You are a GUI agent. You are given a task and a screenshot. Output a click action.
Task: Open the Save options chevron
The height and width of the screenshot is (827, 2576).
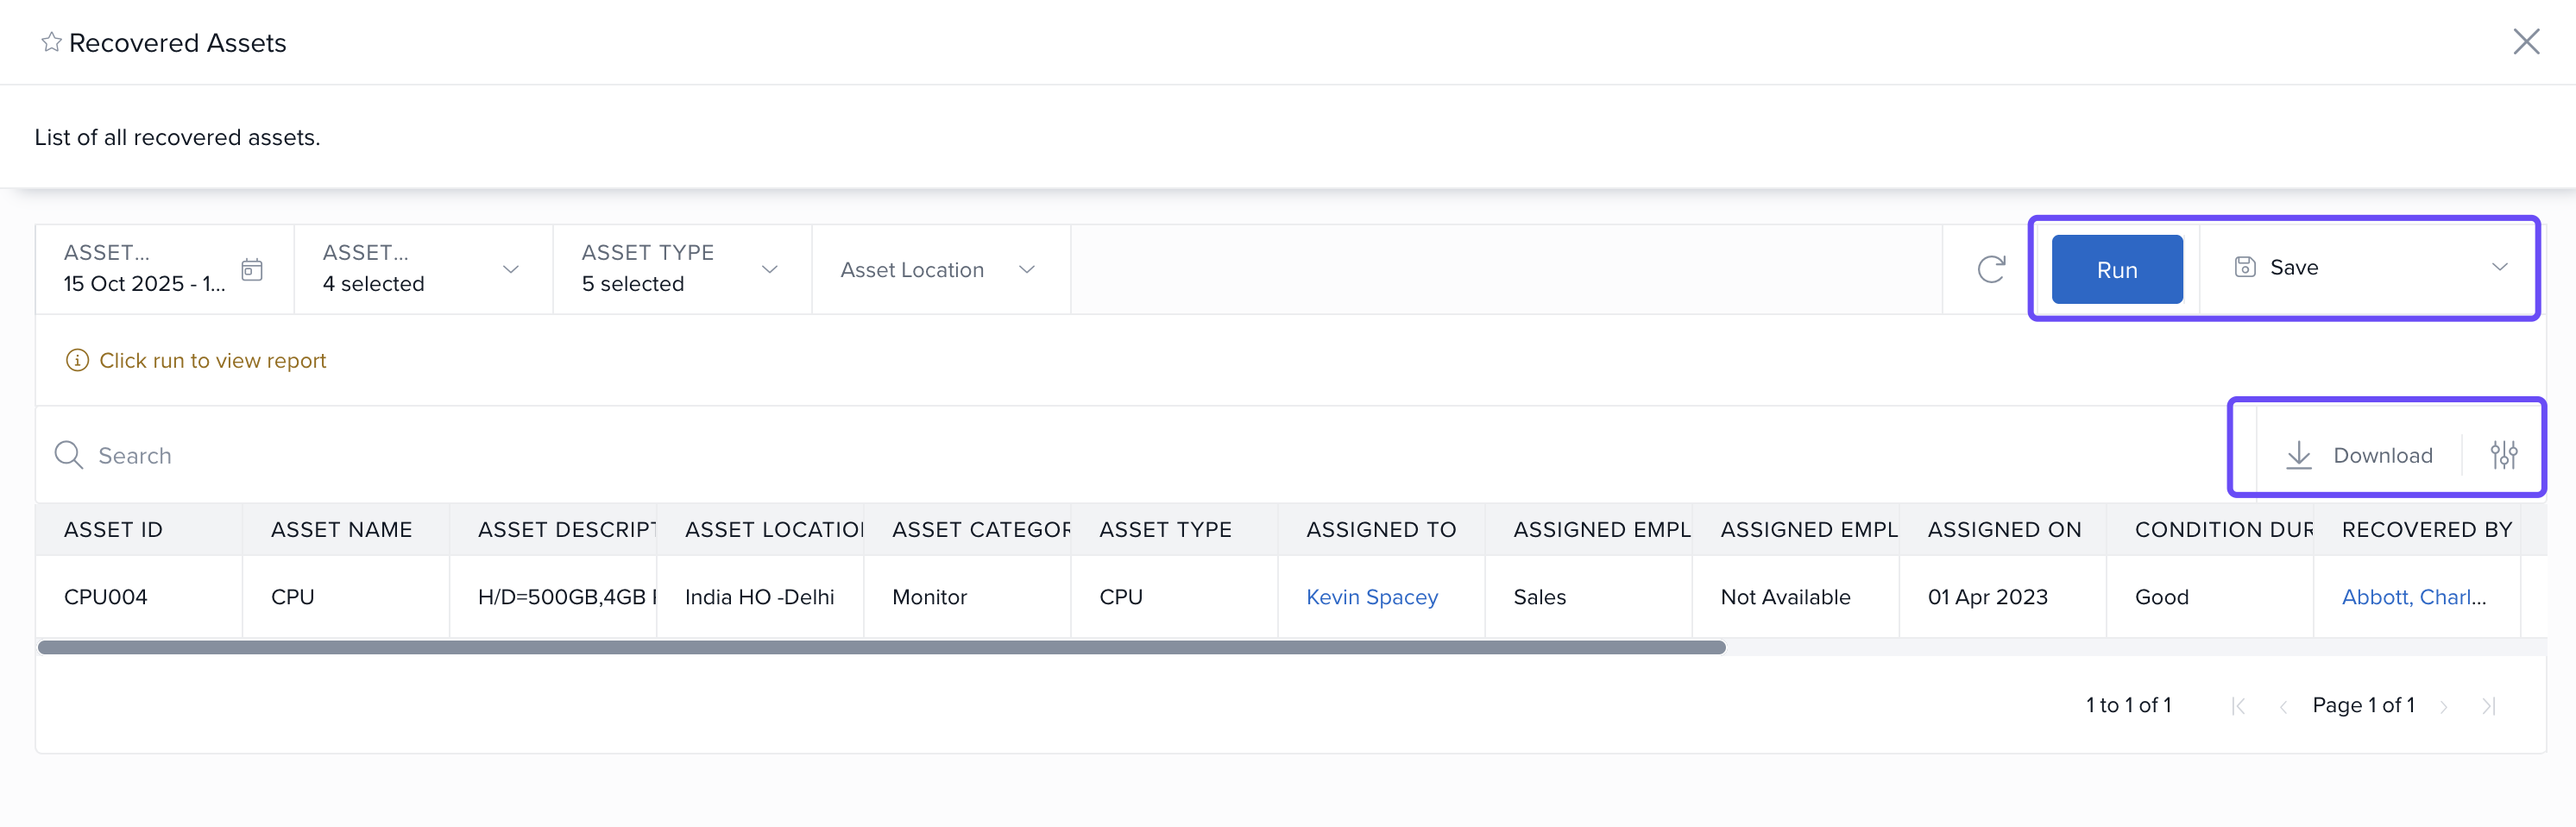point(2499,267)
